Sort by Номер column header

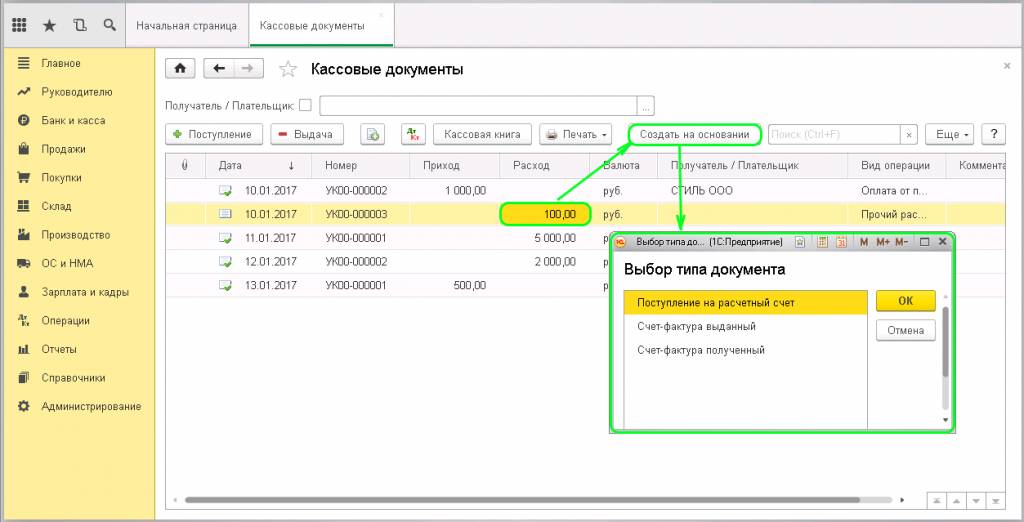(360, 166)
